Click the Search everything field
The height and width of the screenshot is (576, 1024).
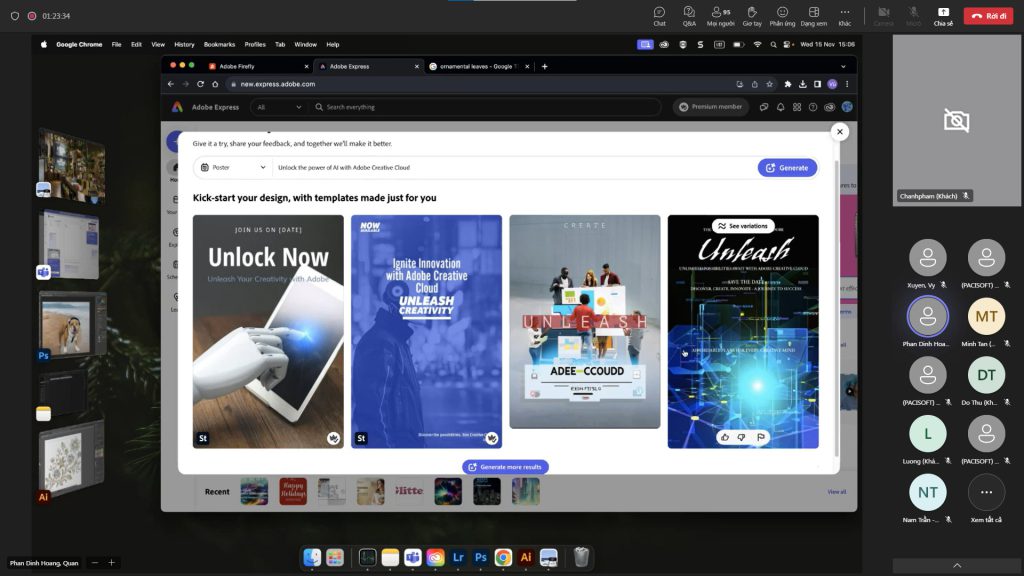(x=486, y=107)
